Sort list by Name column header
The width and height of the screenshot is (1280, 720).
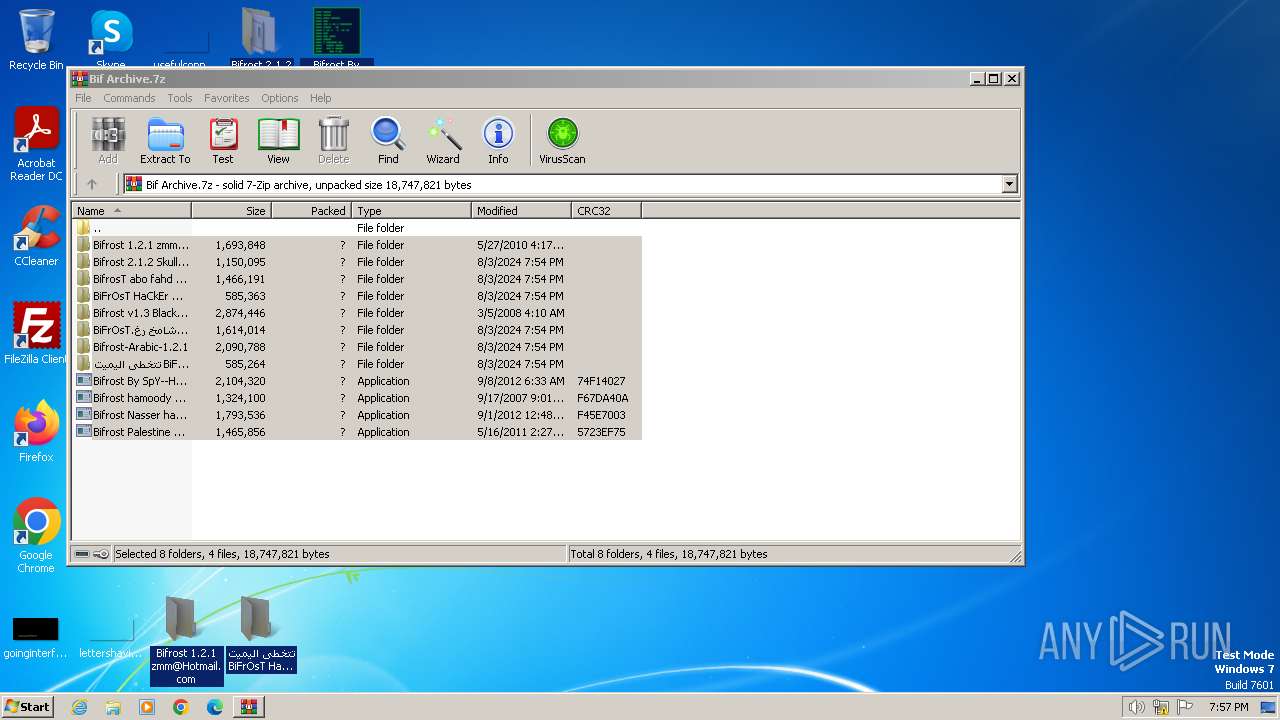pyautogui.click(x=131, y=211)
